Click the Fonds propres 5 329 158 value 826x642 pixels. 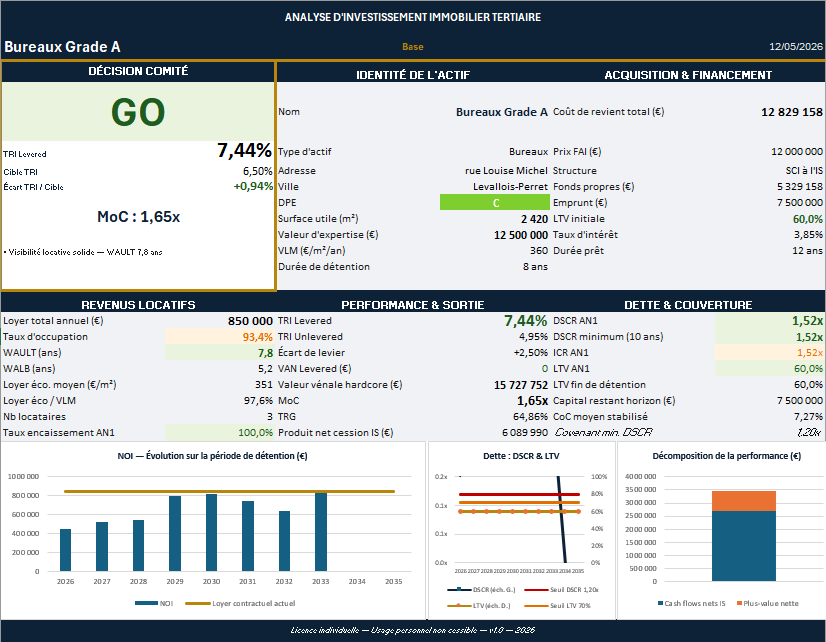tap(800, 186)
